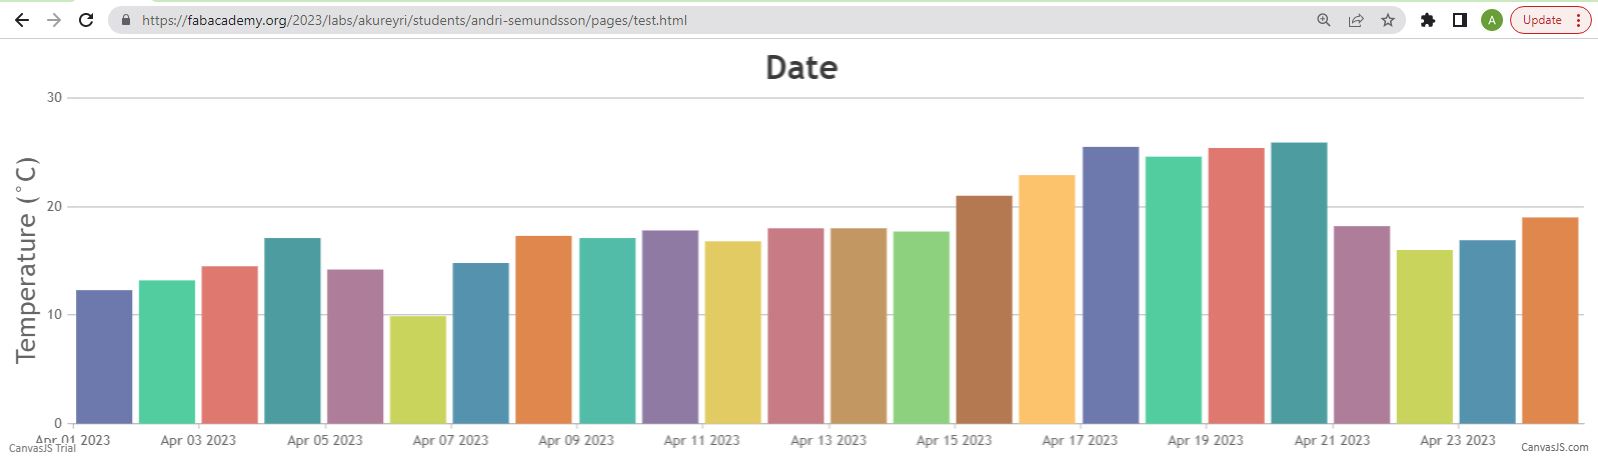Share this page using the share icon
The image size is (1598, 468).
click(x=1356, y=20)
